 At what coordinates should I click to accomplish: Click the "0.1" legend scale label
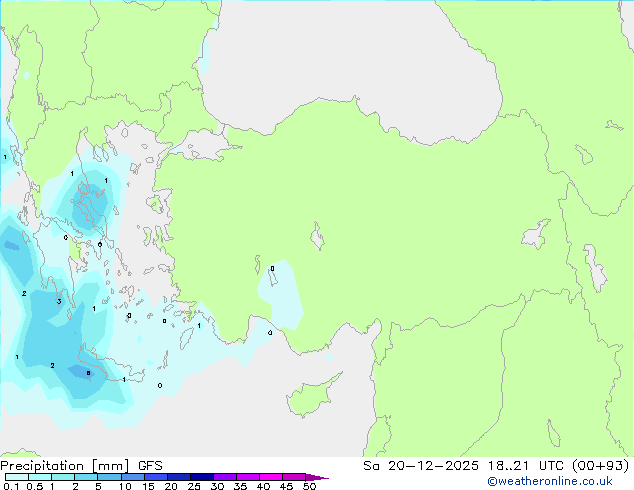pyautogui.click(x=11, y=486)
